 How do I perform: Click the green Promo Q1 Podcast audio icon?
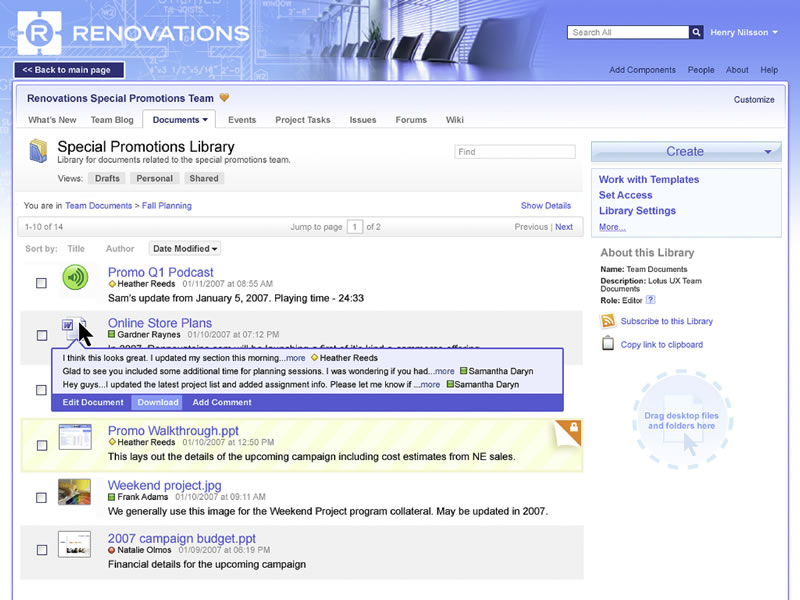tap(74, 277)
